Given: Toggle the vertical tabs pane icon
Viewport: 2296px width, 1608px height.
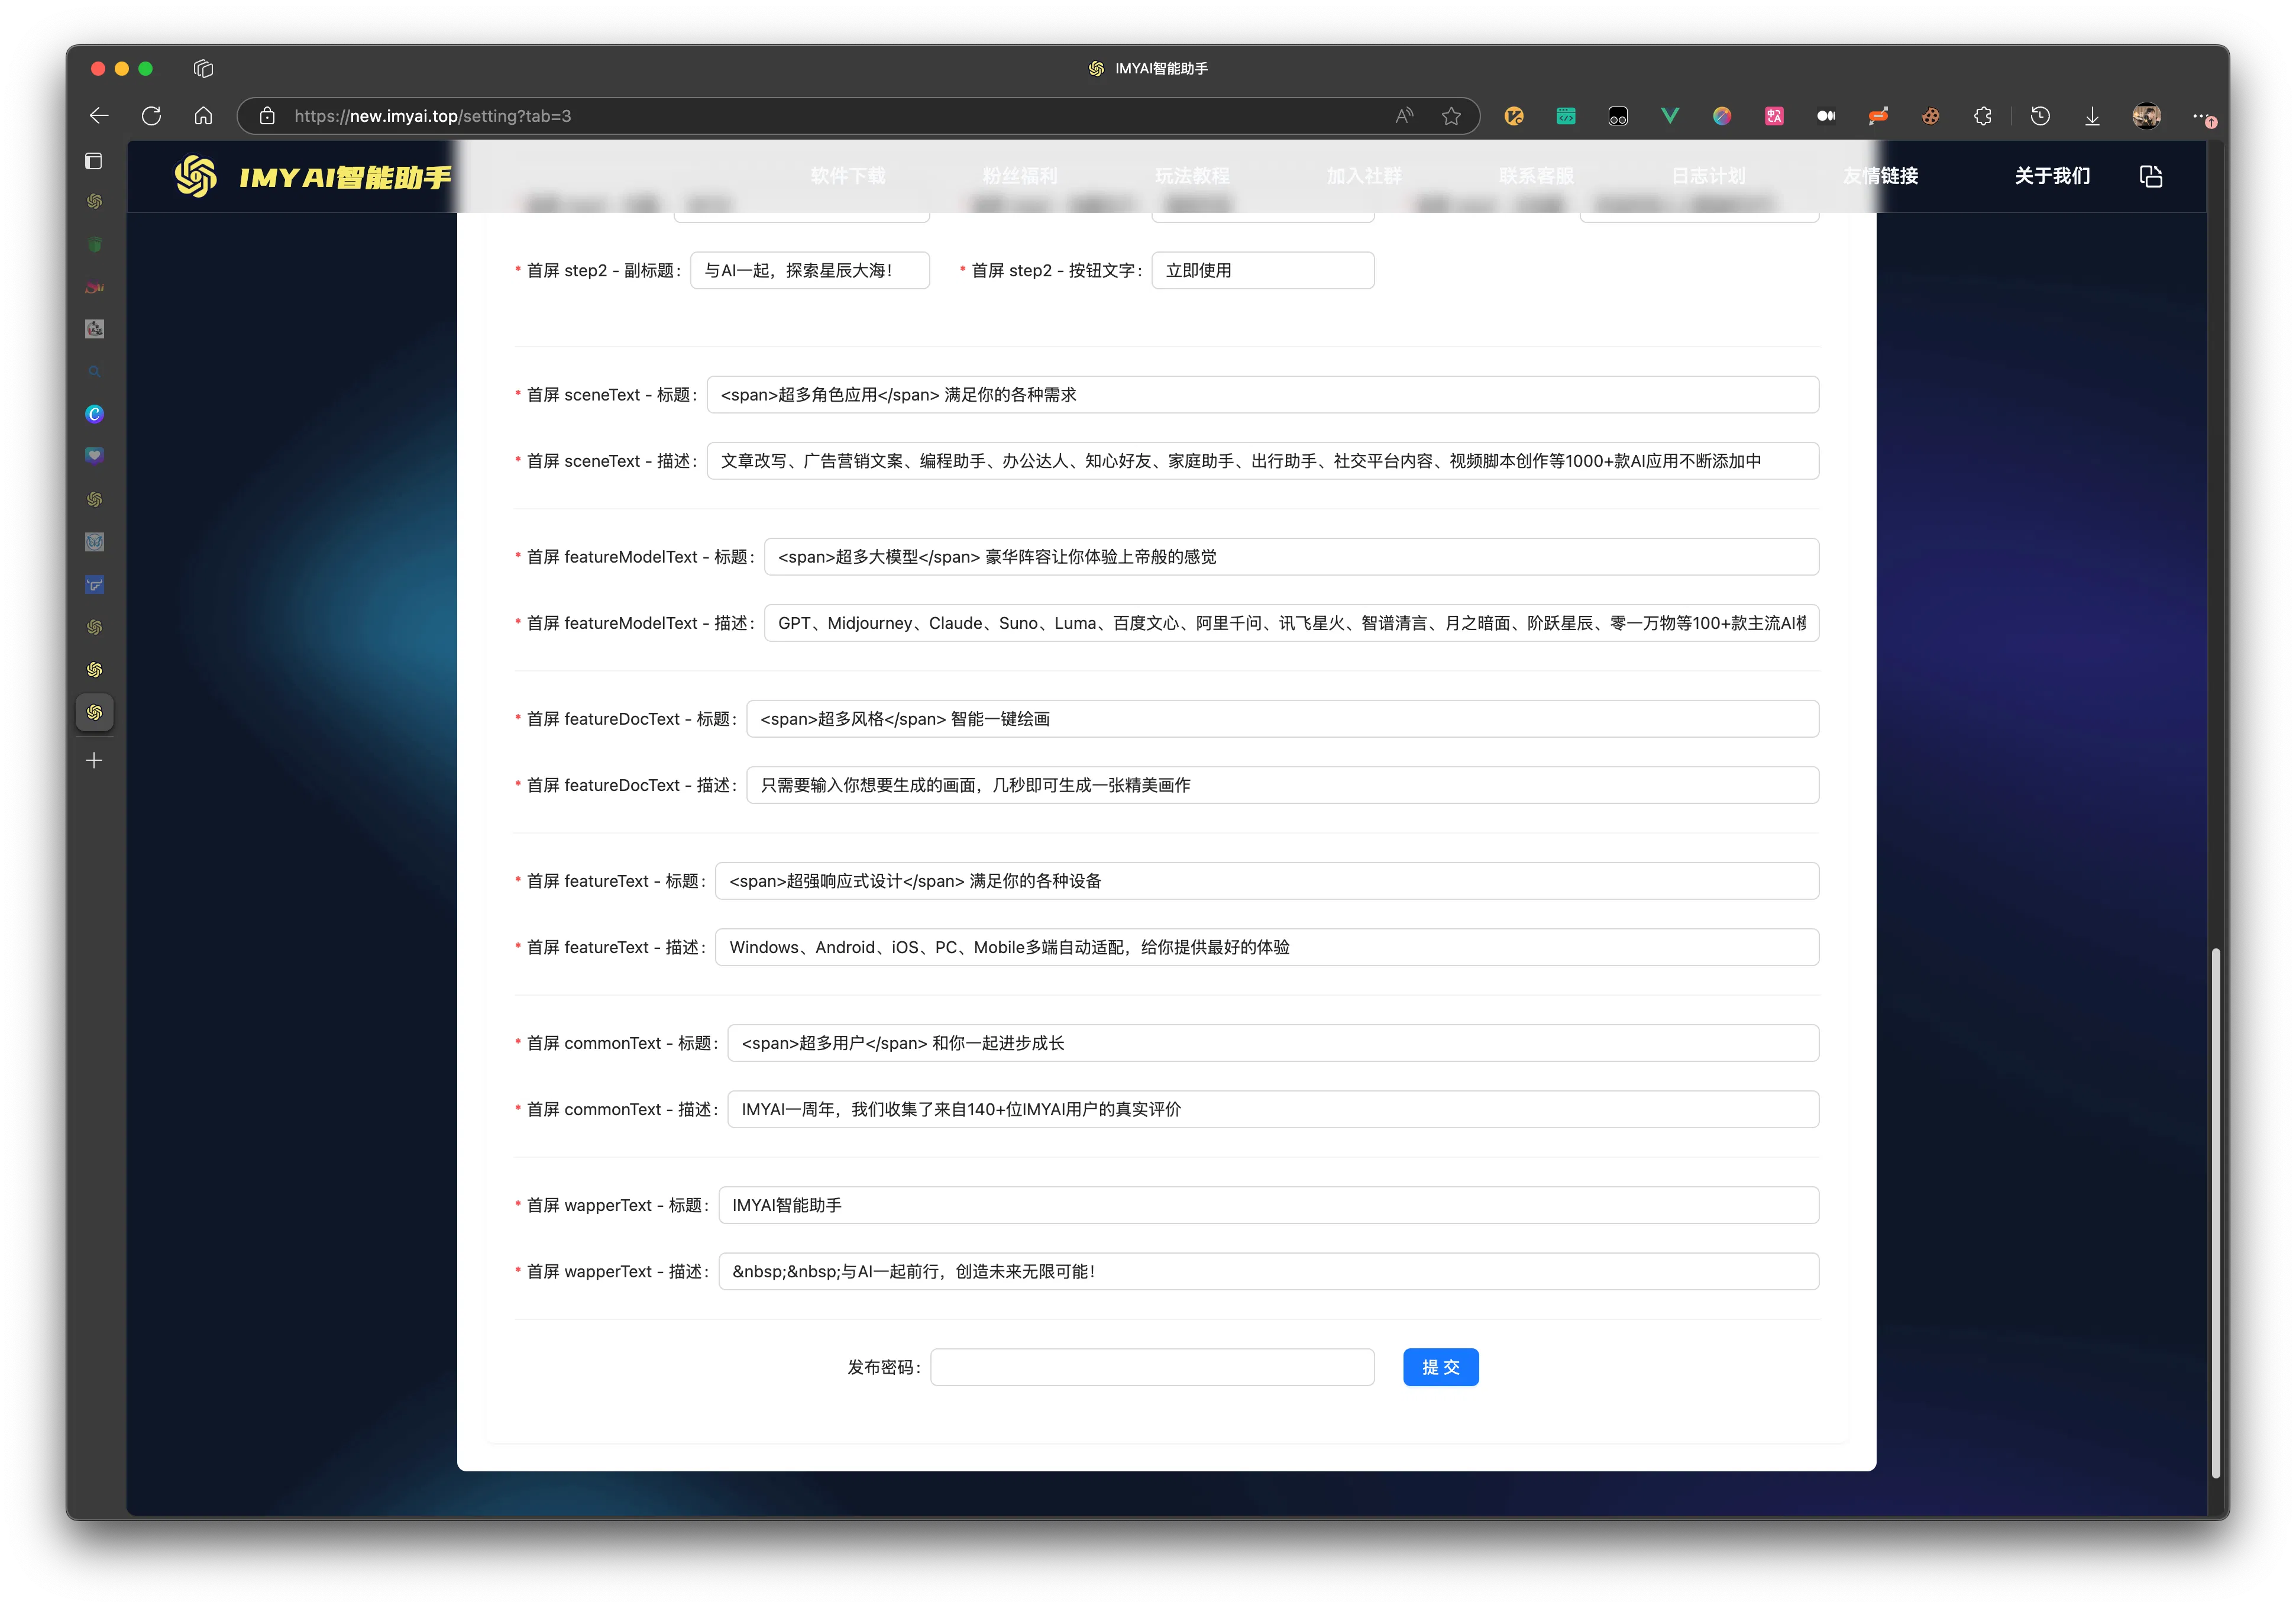Looking at the screenshot, I should coord(94,161).
